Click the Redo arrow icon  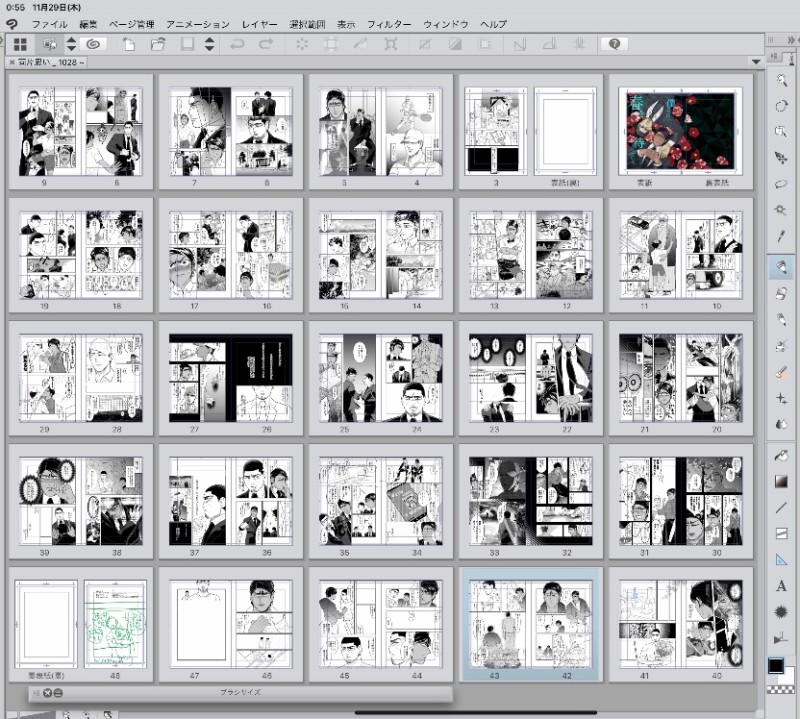pyautogui.click(x=266, y=44)
